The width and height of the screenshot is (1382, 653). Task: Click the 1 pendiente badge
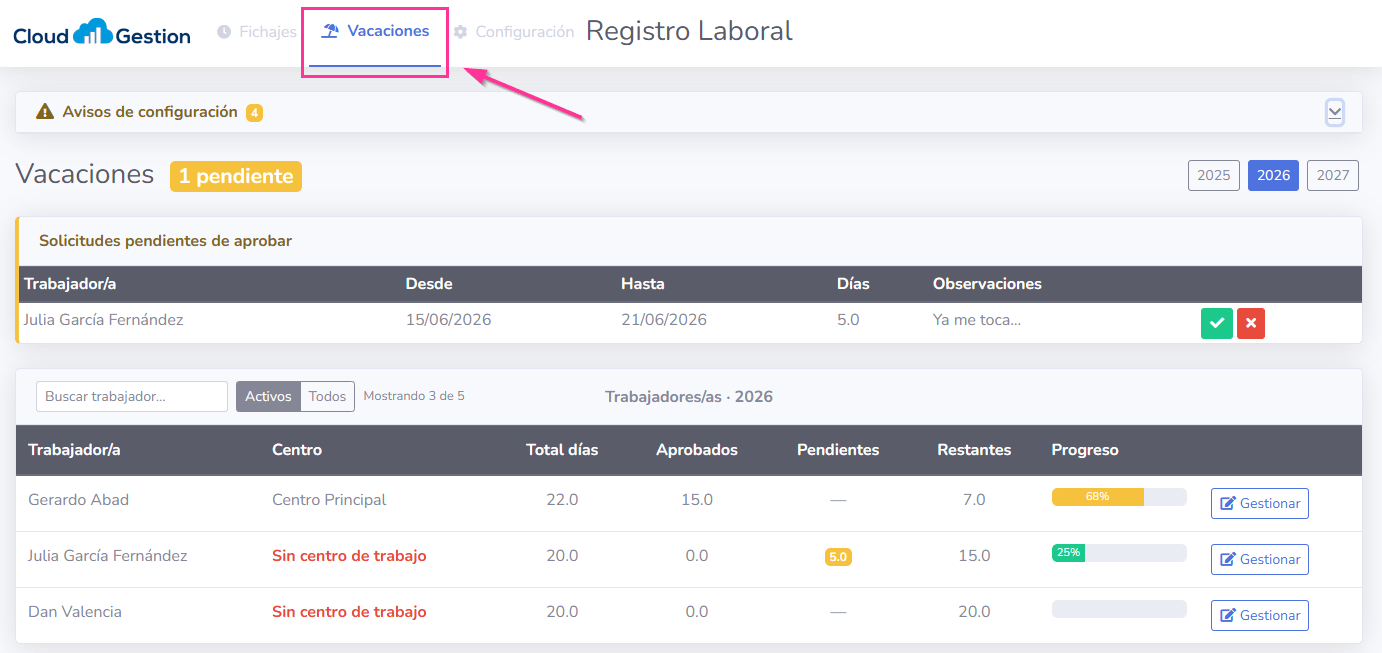click(x=236, y=176)
